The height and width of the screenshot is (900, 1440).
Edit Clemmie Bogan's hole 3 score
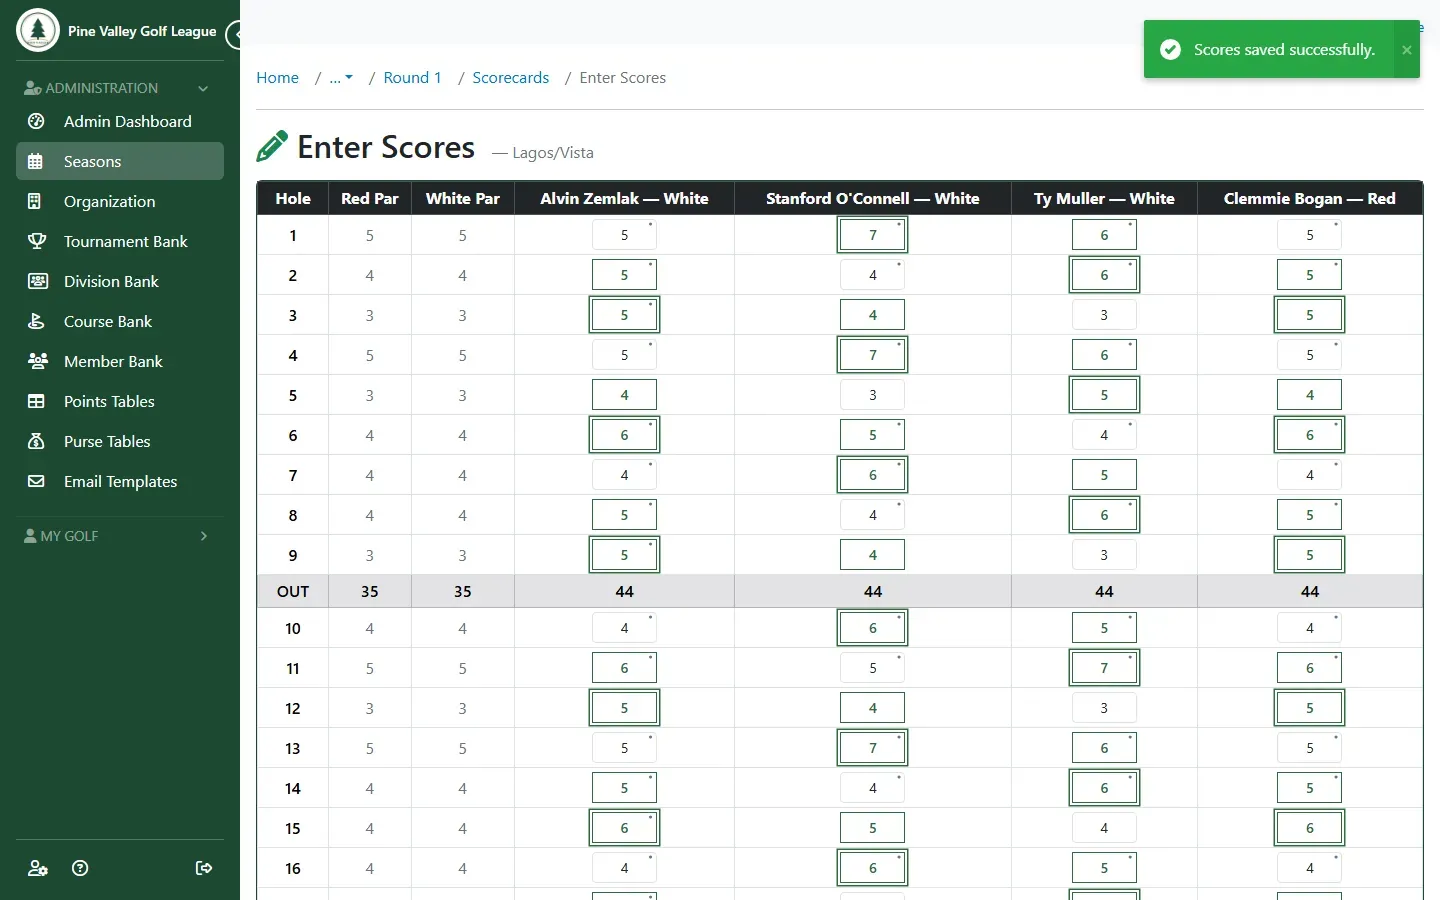point(1309,315)
